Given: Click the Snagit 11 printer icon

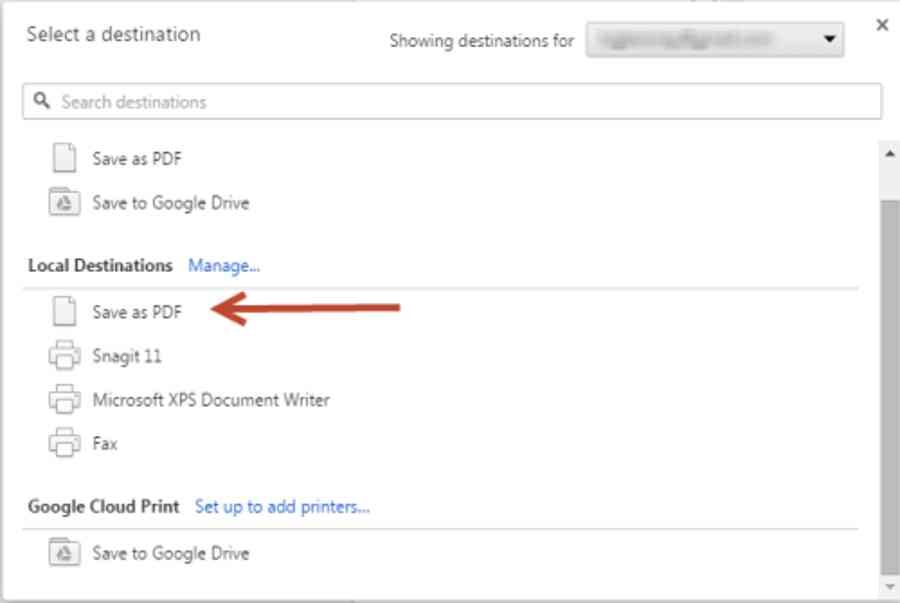Looking at the screenshot, I should [64, 355].
